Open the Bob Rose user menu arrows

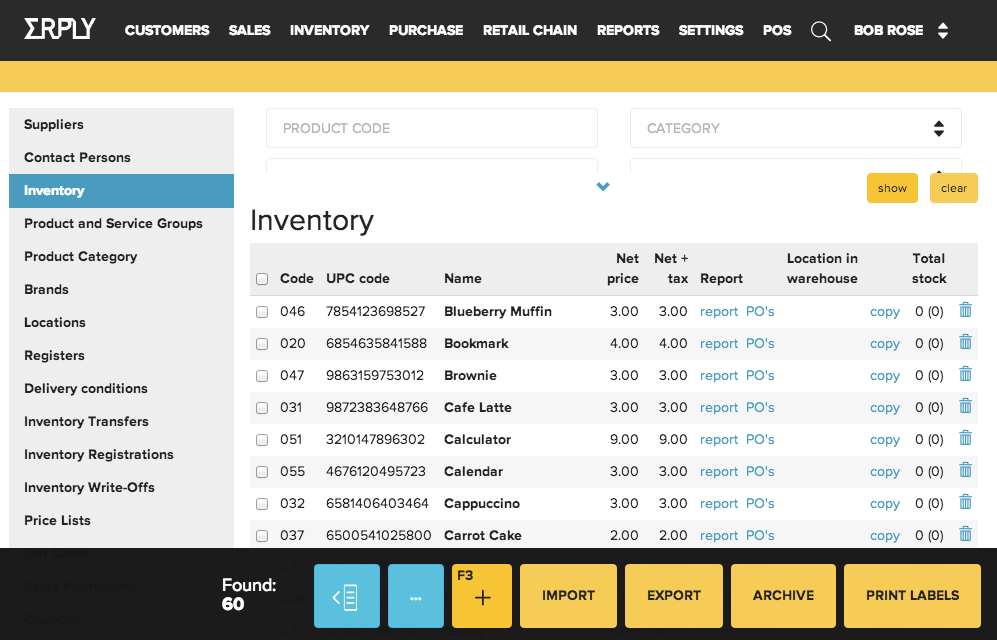click(942, 31)
